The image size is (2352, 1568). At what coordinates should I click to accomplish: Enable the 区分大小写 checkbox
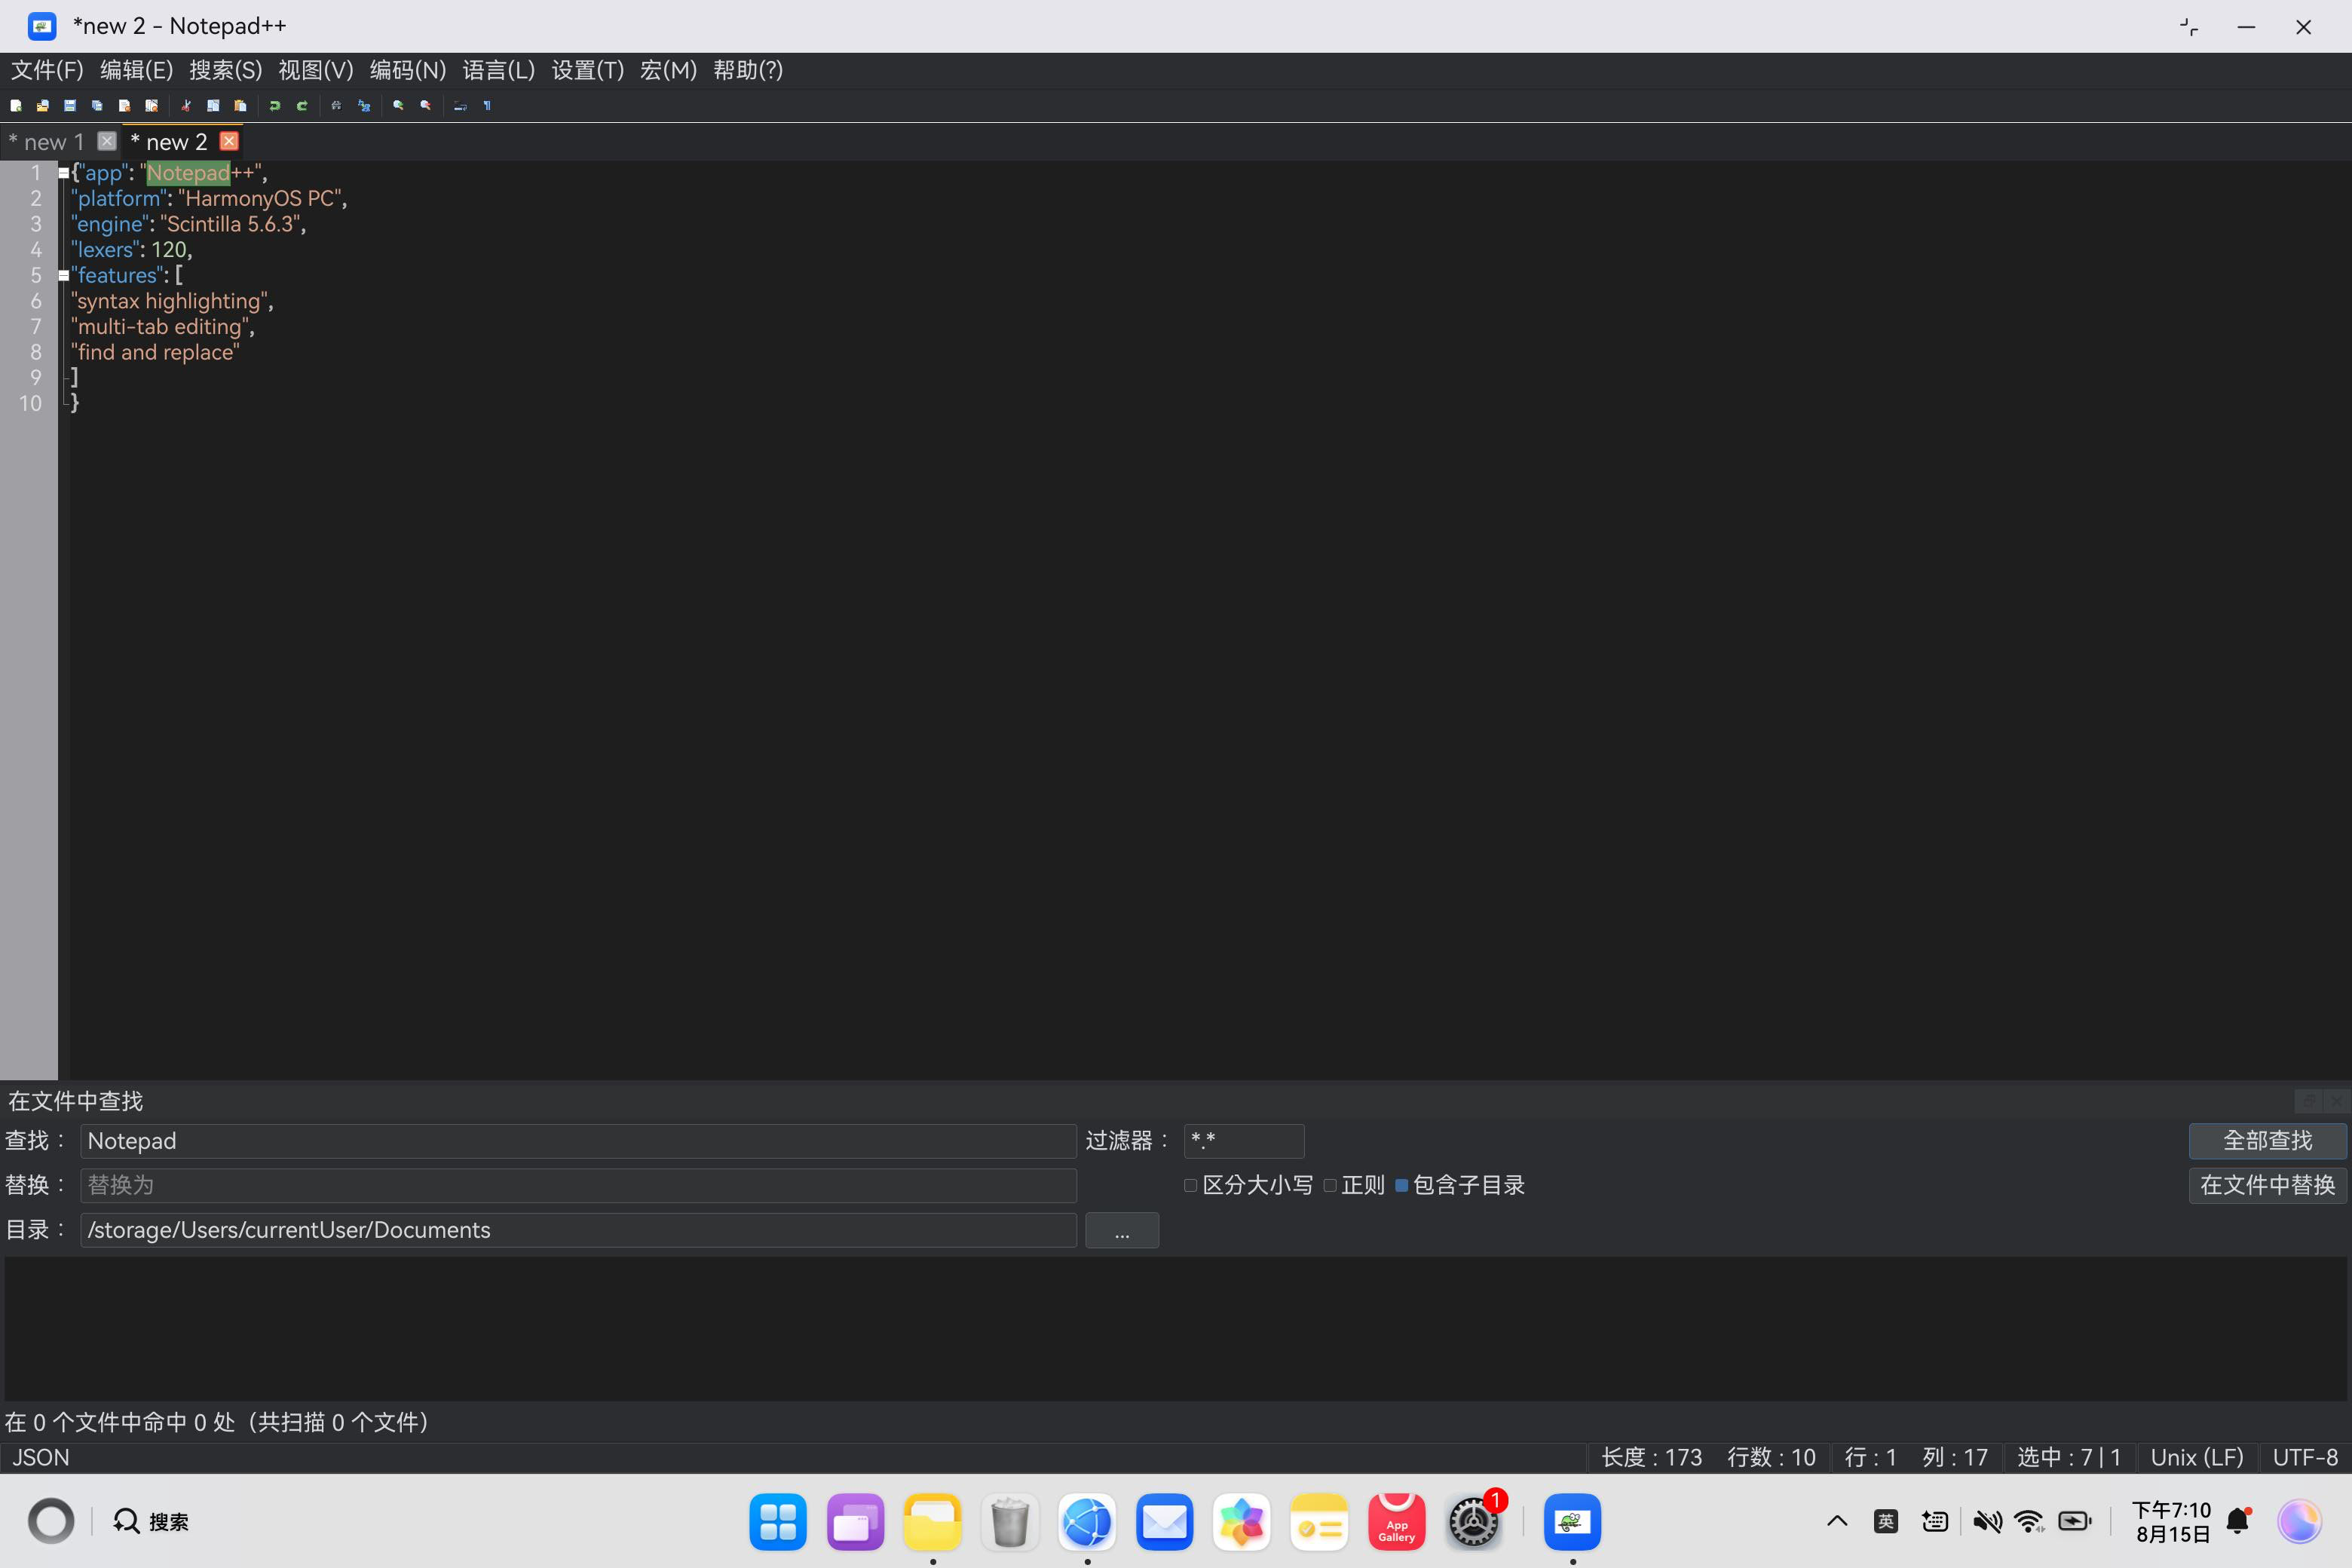[x=1190, y=1186]
